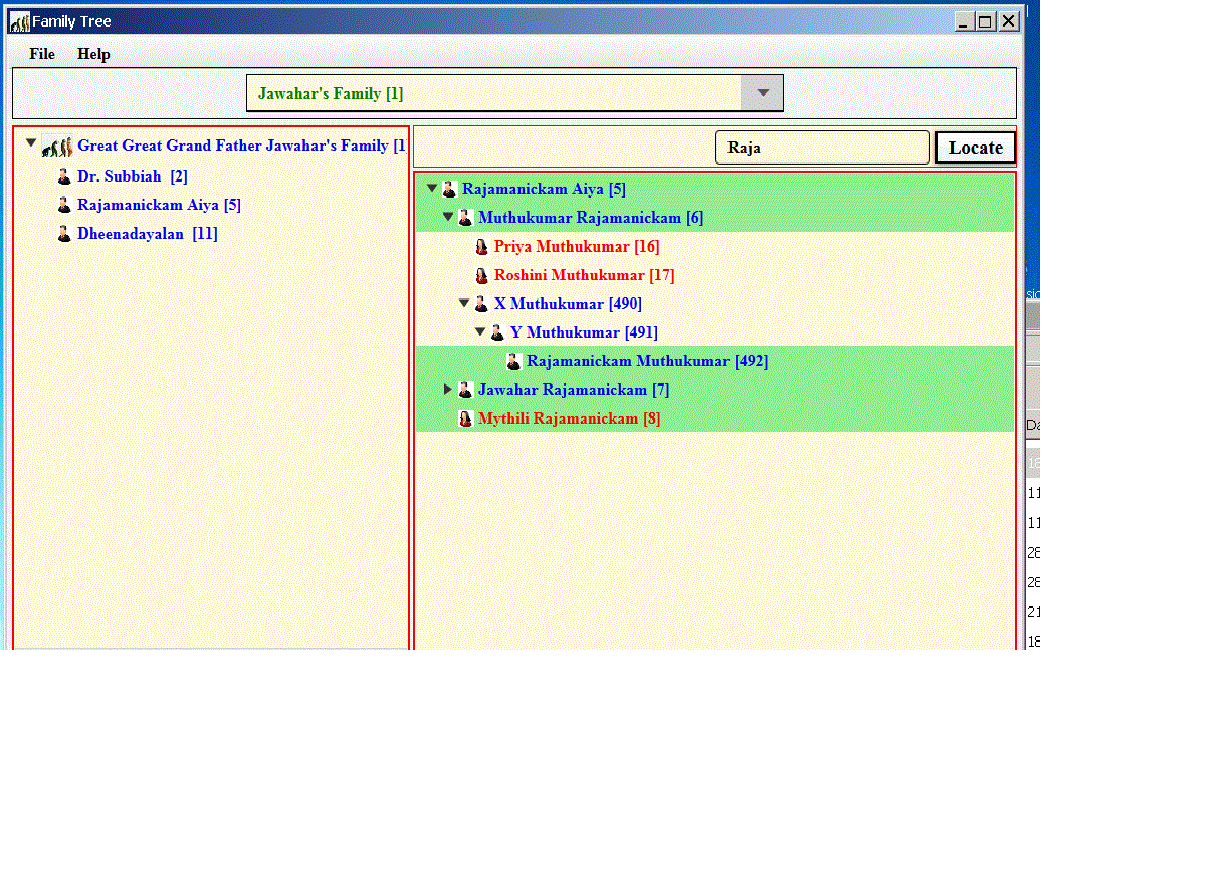Click inside the Raja search field
Image resolution: width=1206 pixels, height=870 pixels.
coord(822,147)
